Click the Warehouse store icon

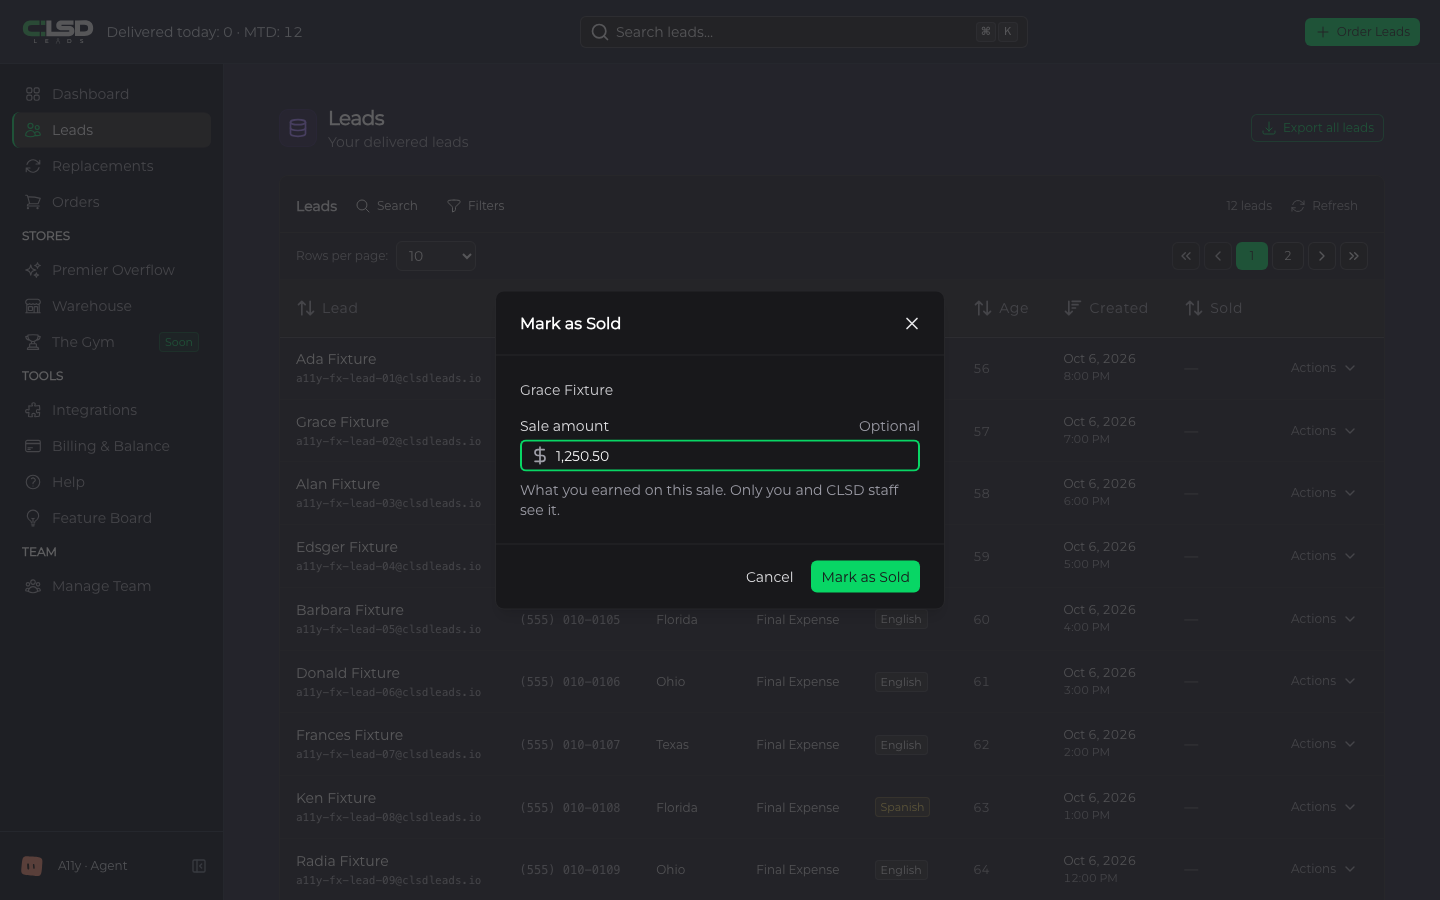click(33, 306)
